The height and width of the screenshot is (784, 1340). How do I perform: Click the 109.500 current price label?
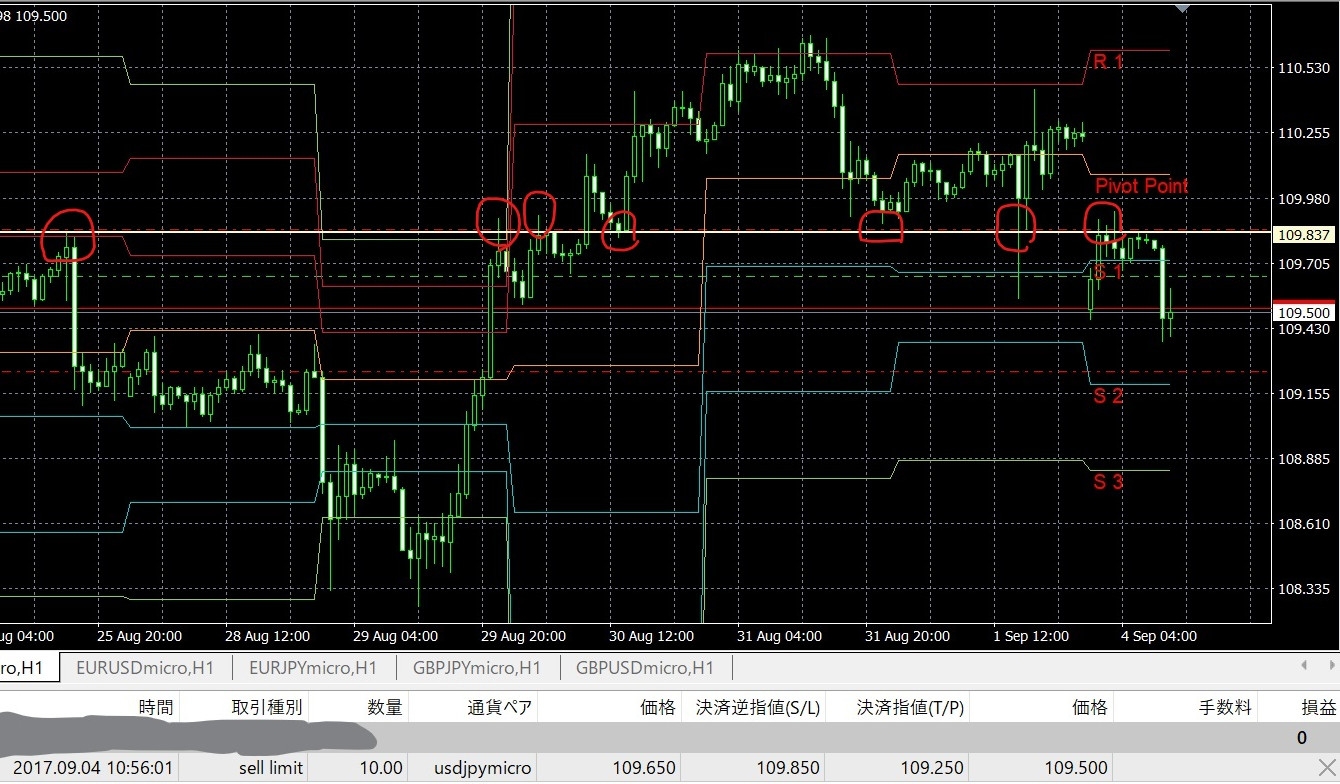[x=1301, y=312]
